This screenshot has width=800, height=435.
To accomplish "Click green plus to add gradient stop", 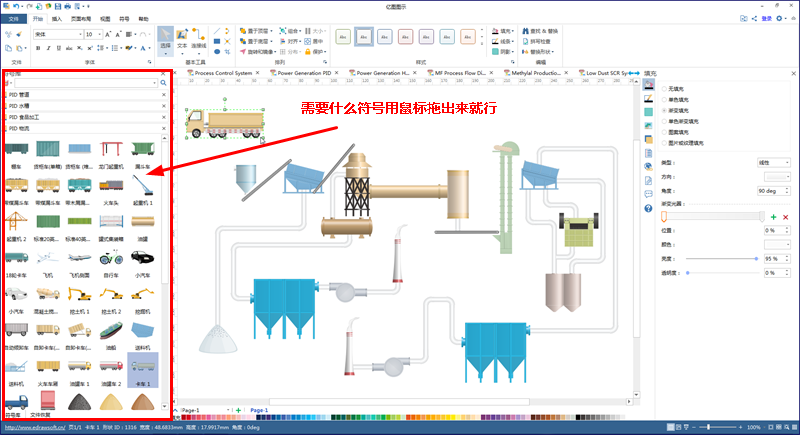I will (773, 216).
